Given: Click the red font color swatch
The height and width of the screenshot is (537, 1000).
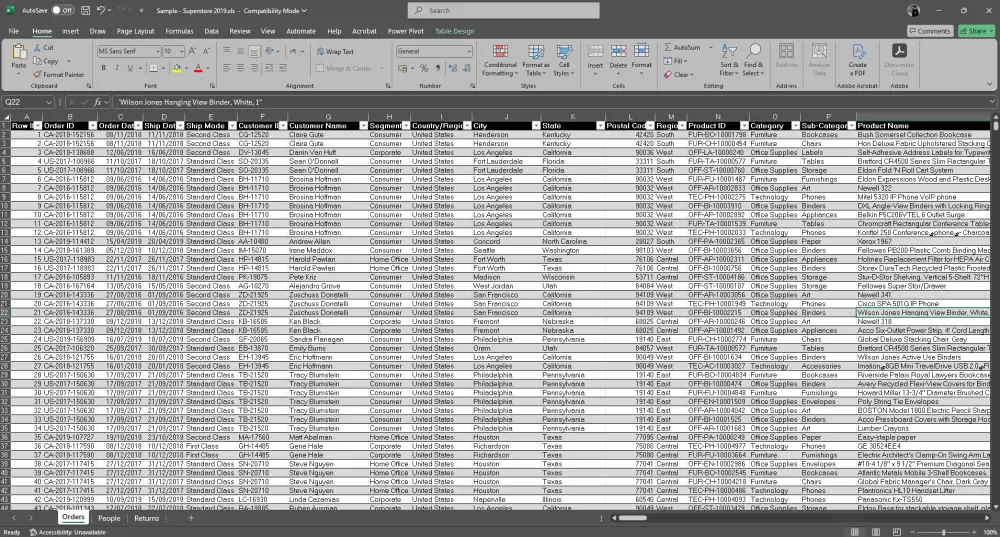Looking at the screenshot, I should 198,68.
